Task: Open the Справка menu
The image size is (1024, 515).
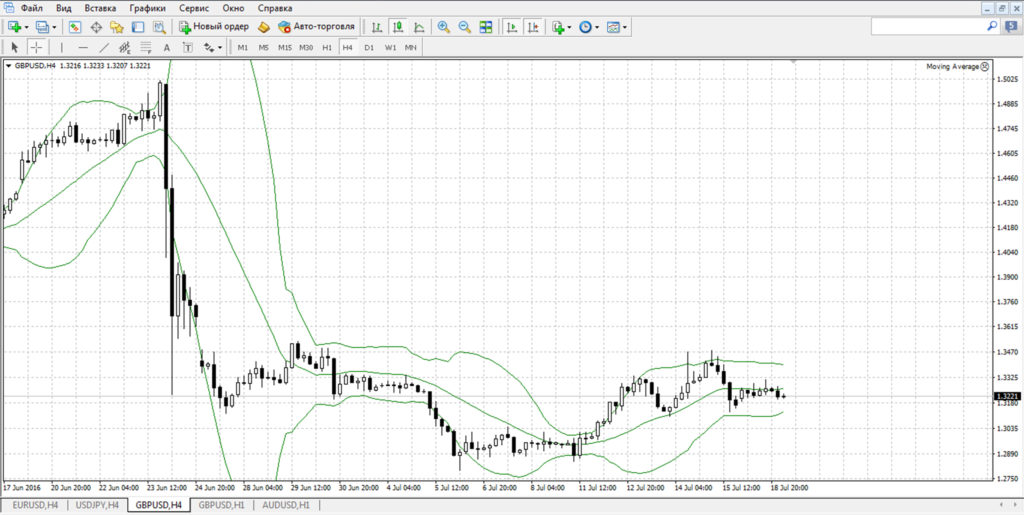Action: tap(275, 8)
